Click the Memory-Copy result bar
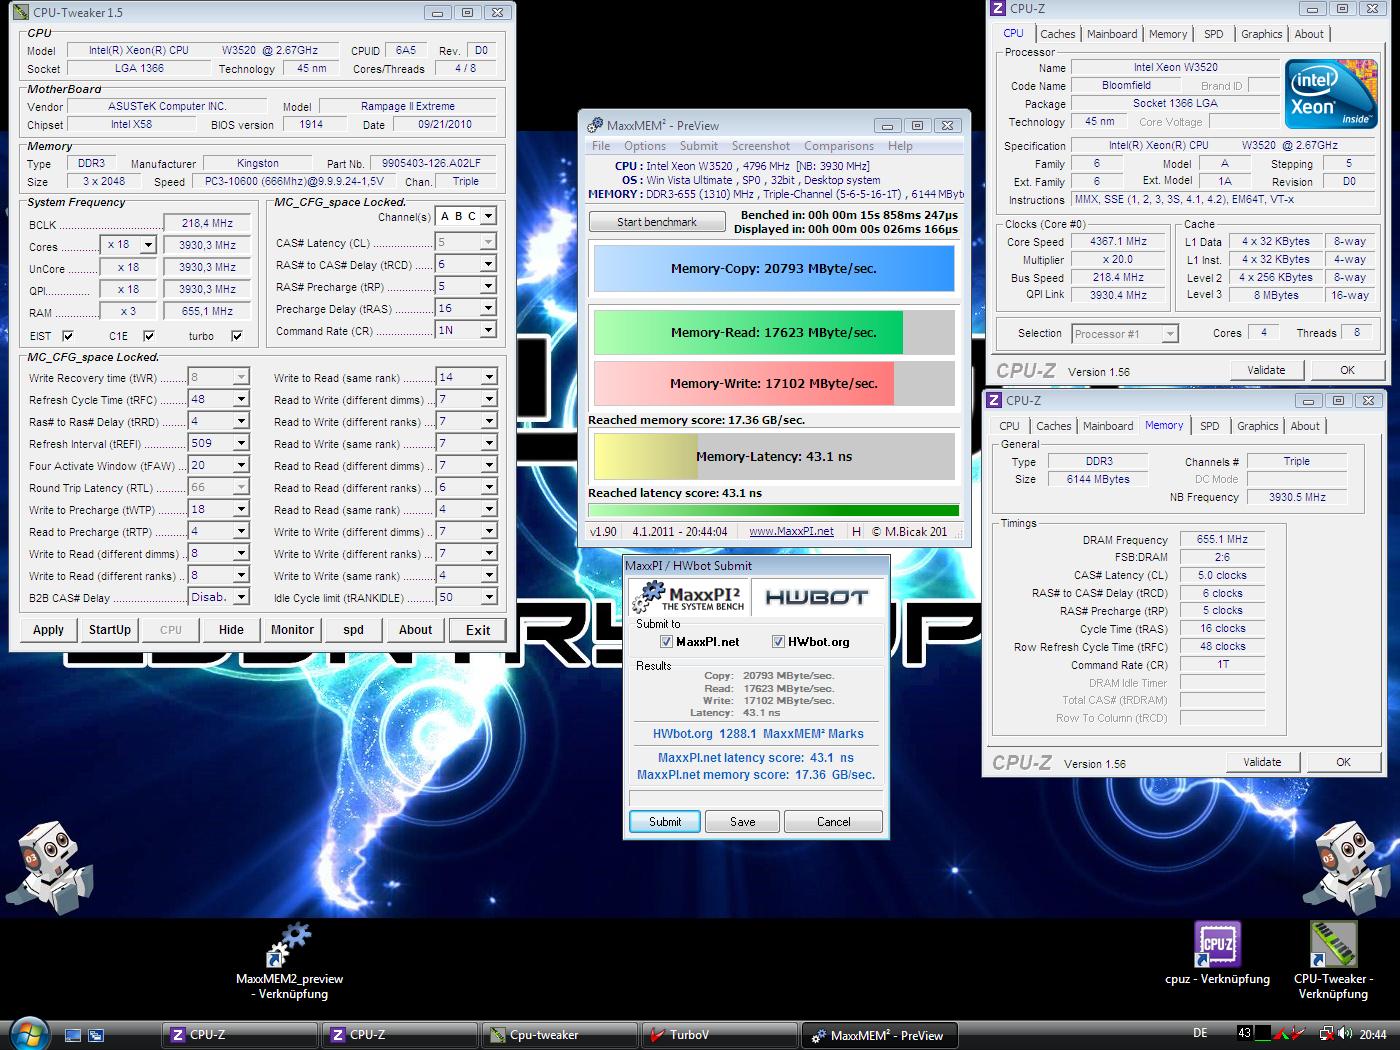Screen dimensions: 1400x1050 pyautogui.click(x=774, y=269)
